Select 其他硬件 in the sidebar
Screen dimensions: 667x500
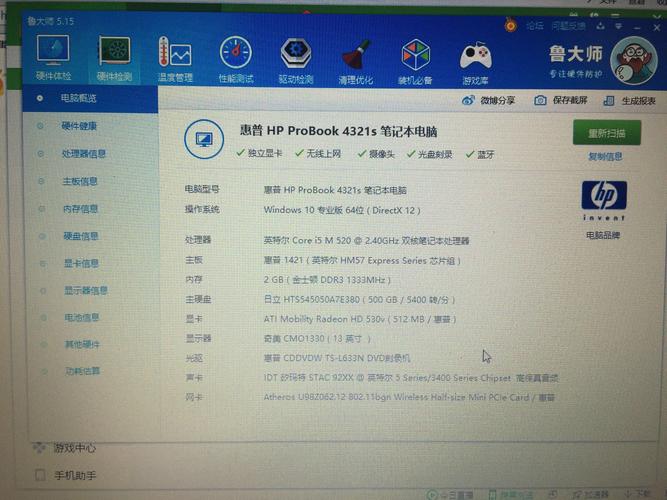(82, 344)
